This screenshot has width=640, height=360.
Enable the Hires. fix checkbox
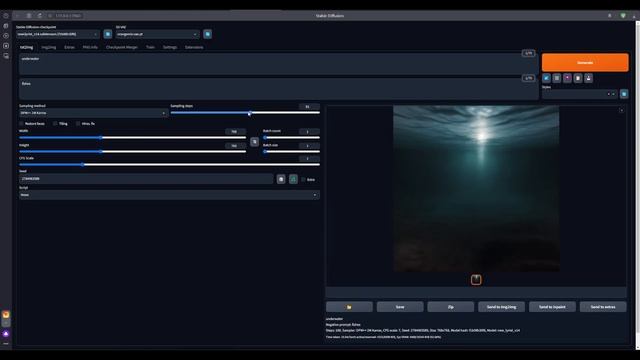coord(78,124)
